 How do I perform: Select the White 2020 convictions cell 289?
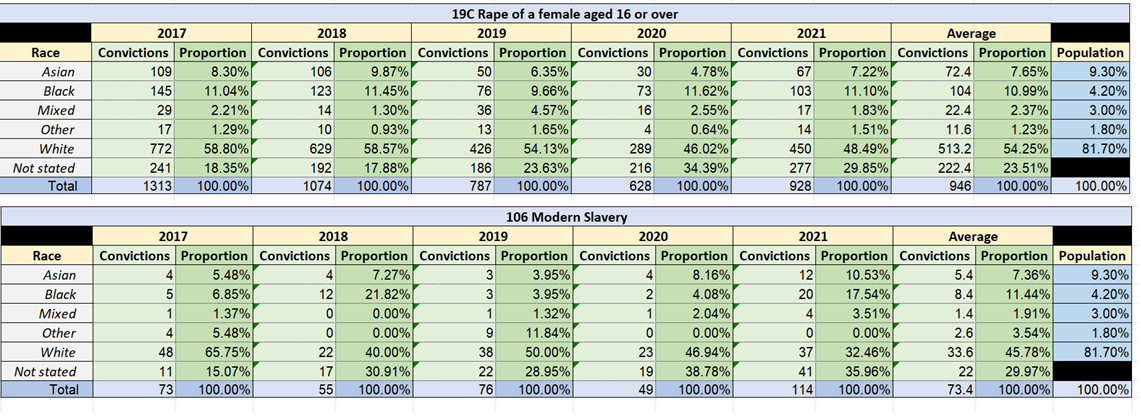coord(613,148)
